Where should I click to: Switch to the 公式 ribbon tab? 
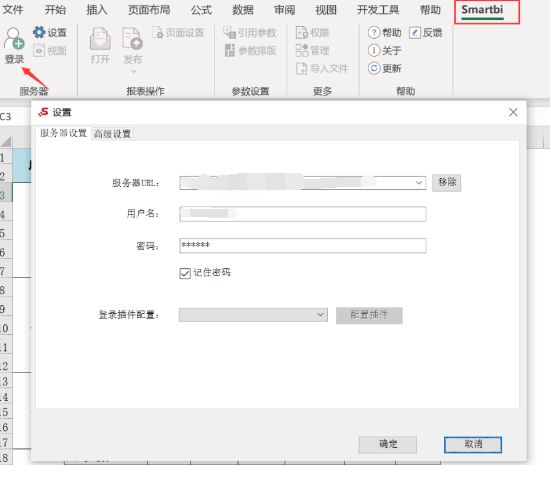[201, 10]
